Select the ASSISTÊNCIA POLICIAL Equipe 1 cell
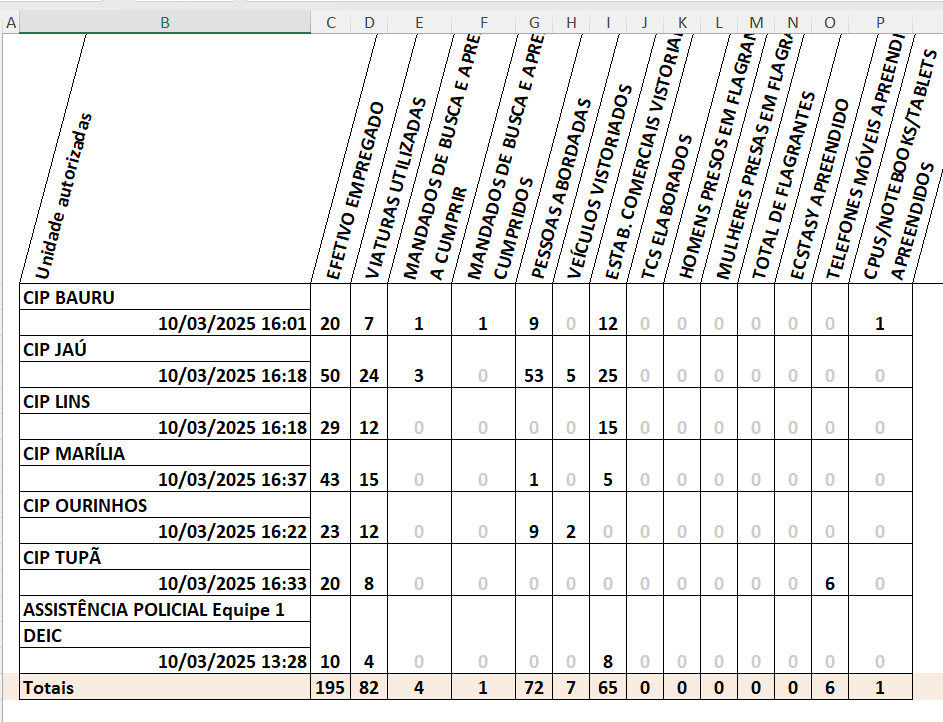 (x=165, y=609)
